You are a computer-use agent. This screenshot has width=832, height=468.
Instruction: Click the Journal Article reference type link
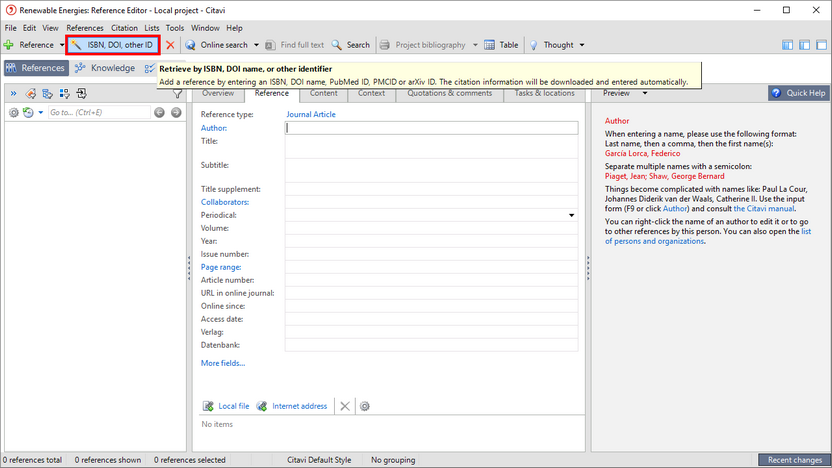311,115
